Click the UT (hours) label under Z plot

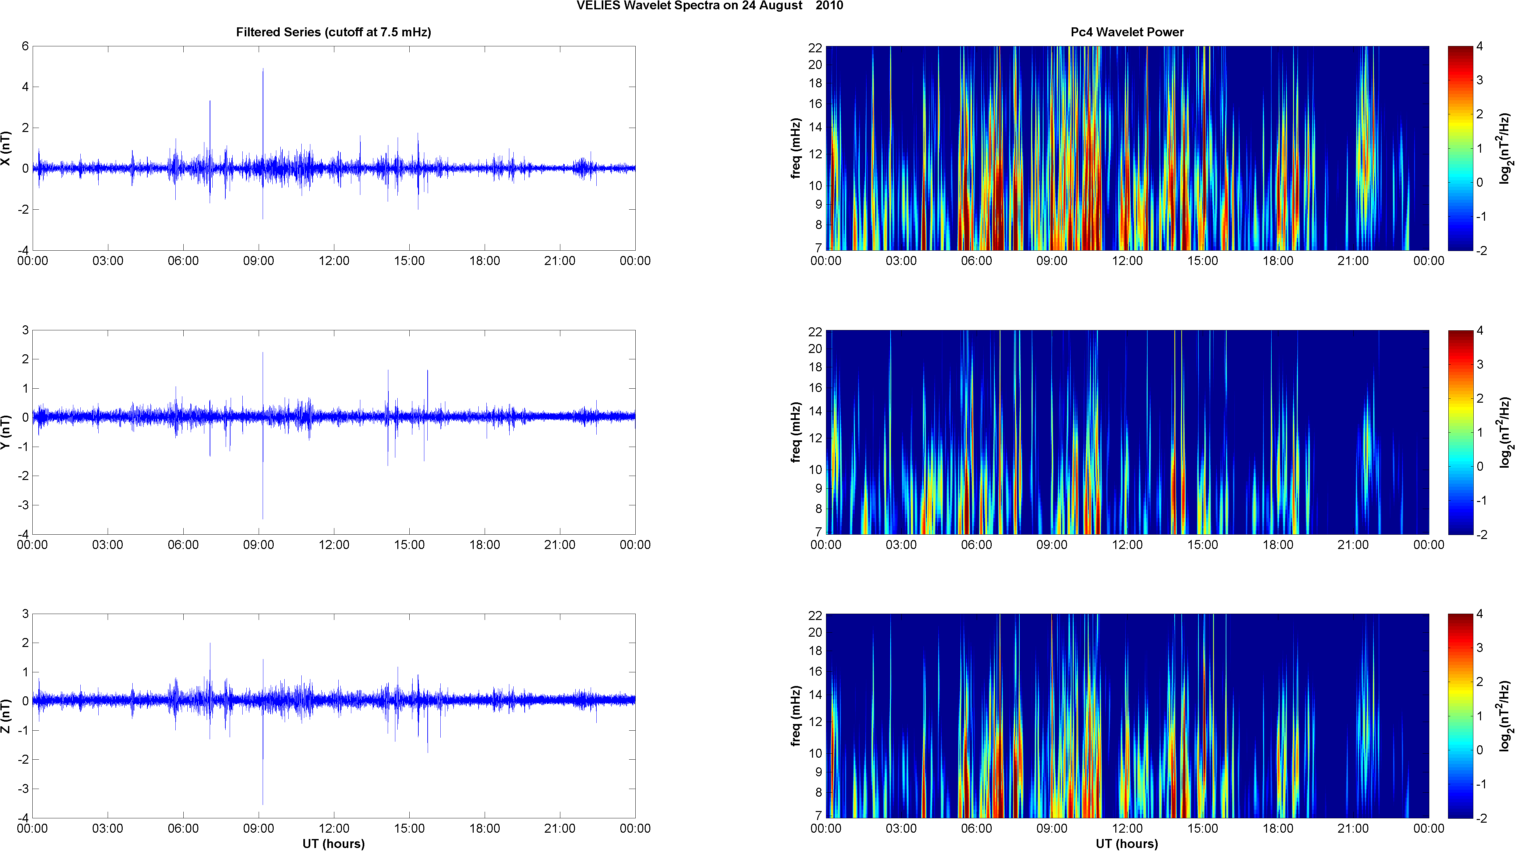[333, 844]
